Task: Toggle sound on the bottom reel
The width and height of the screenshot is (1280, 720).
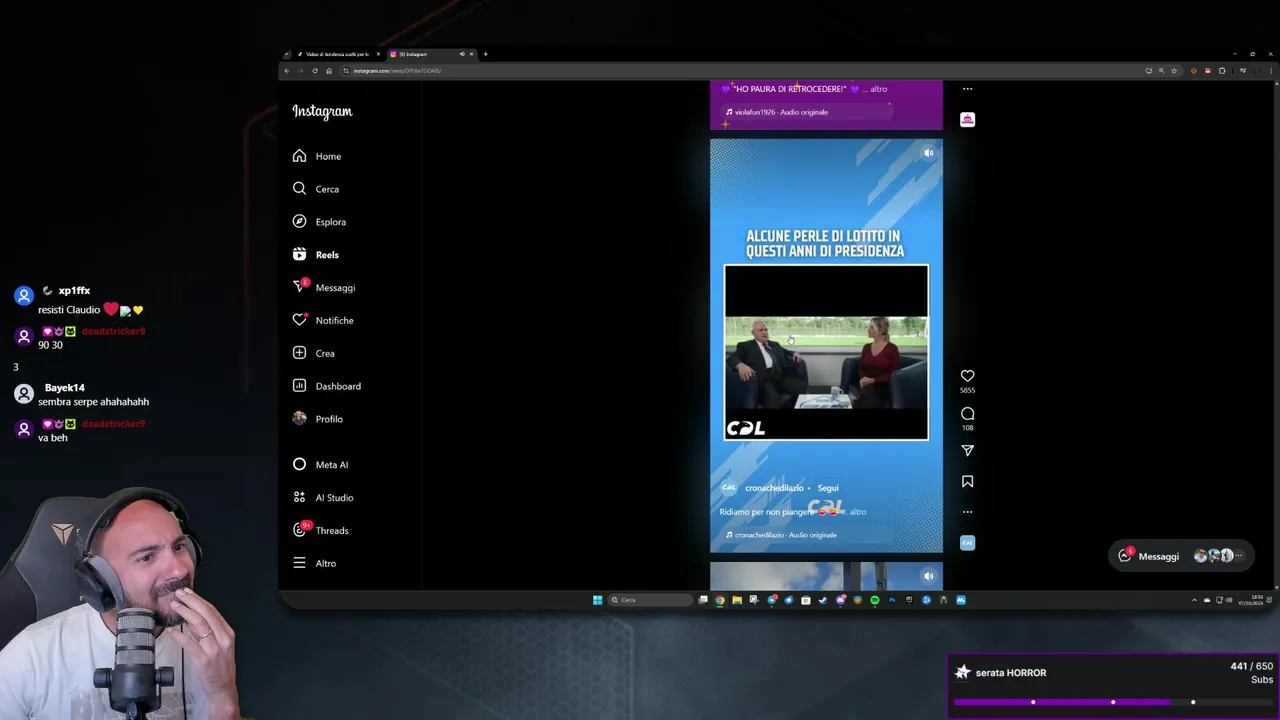Action: (928, 576)
